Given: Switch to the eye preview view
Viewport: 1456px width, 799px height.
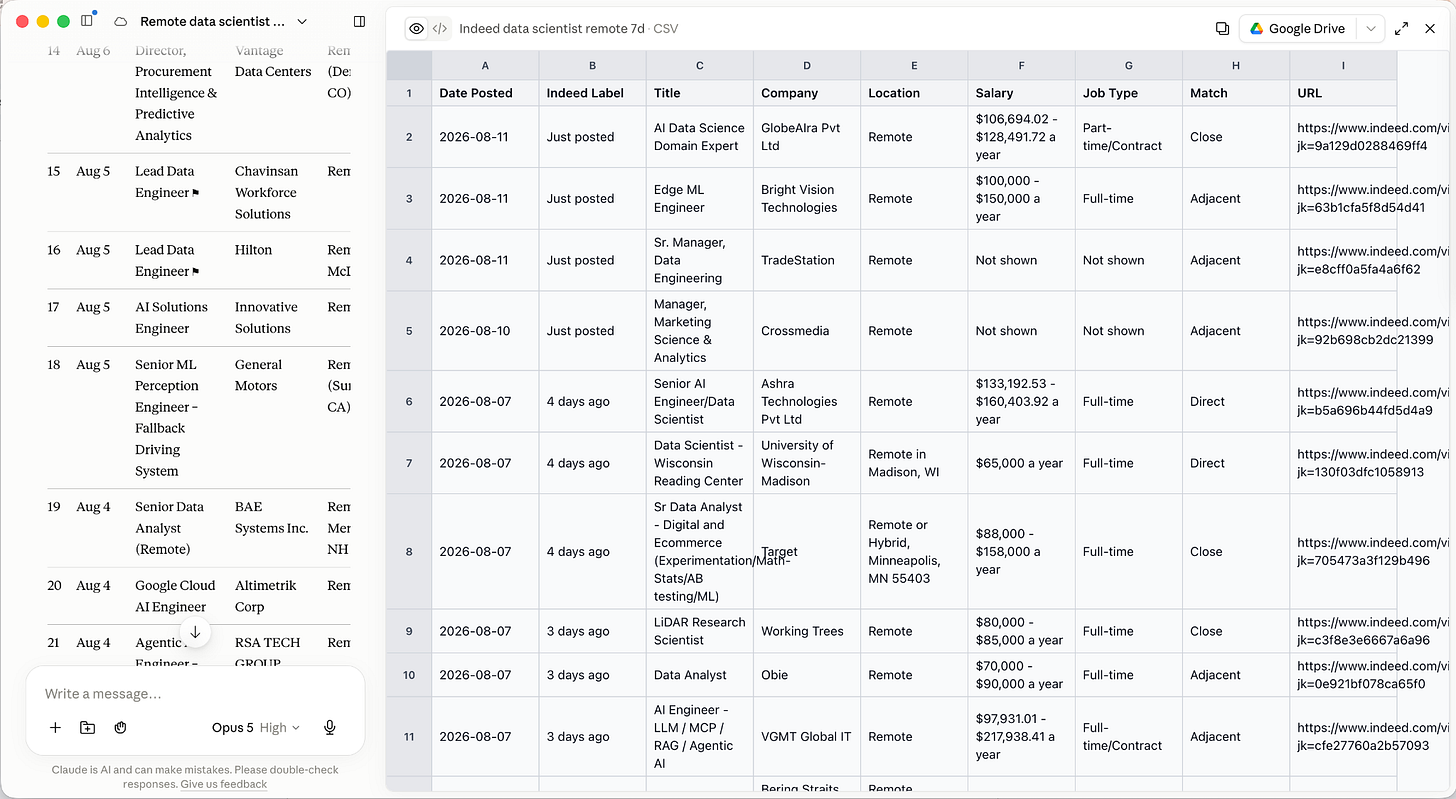Looking at the screenshot, I should coord(417,29).
